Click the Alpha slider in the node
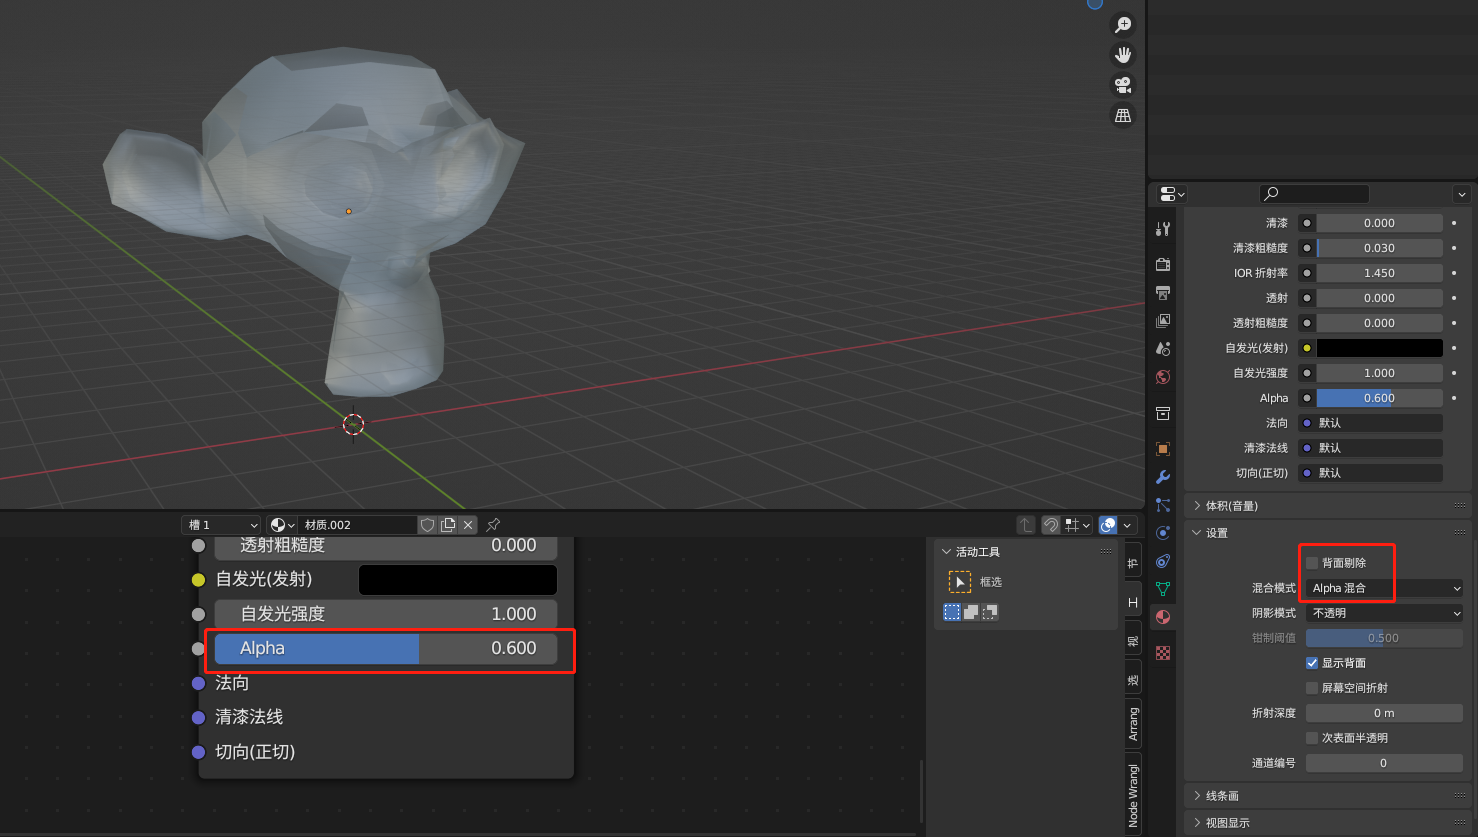The height and width of the screenshot is (837, 1478). (386, 648)
